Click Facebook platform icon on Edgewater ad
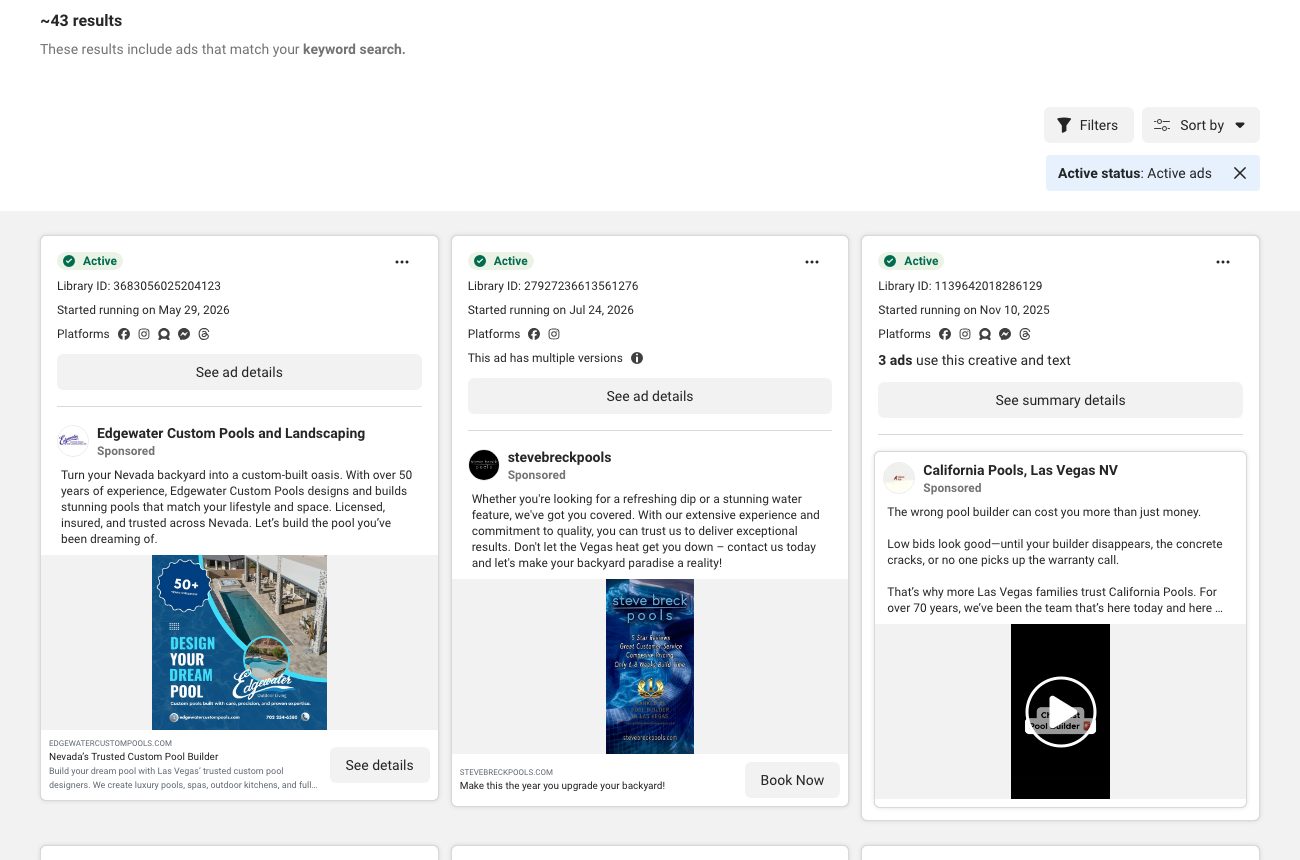 tap(124, 334)
